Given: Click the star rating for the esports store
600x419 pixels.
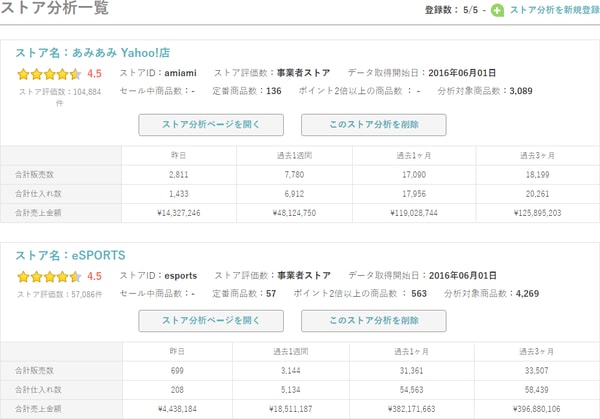Looking at the screenshot, I should point(49,276).
